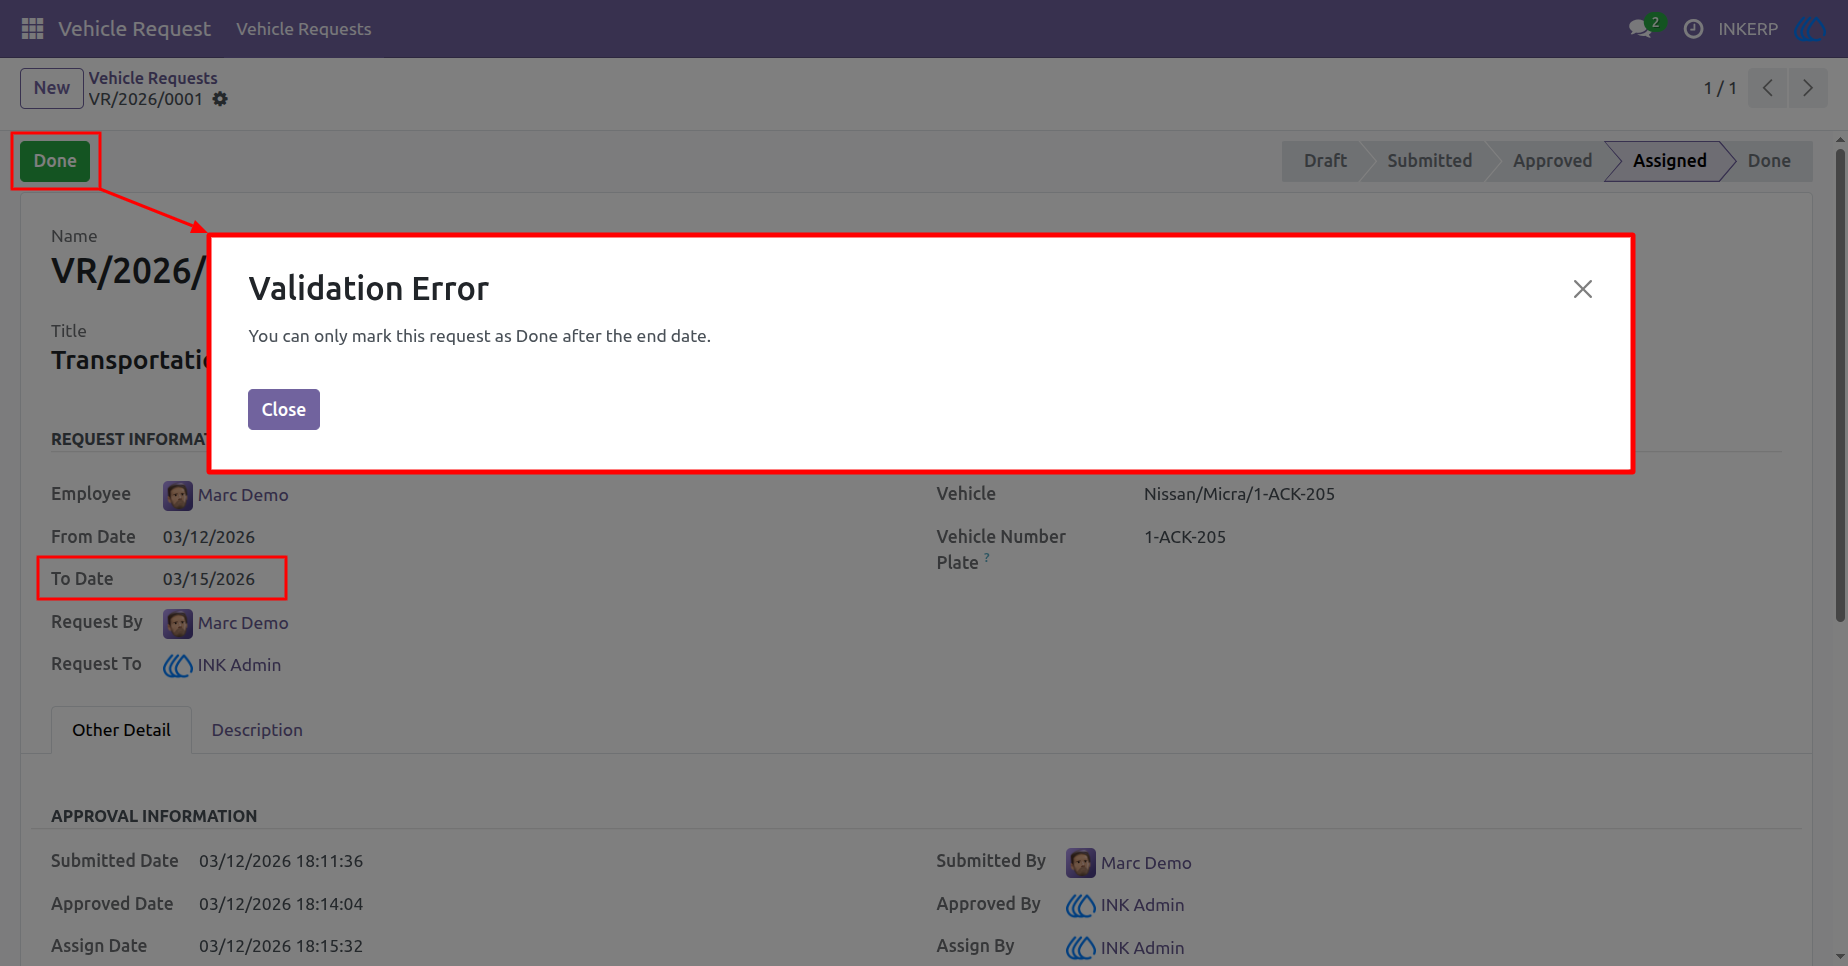Open the apps grid menu icon

(x=32, y=29)
